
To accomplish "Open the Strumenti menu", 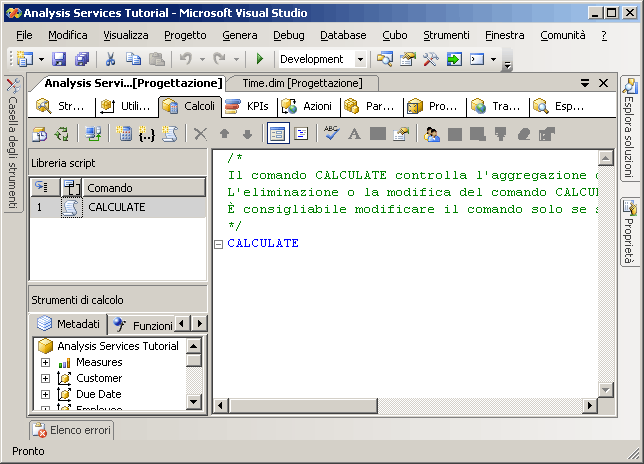I will (446, 35).
